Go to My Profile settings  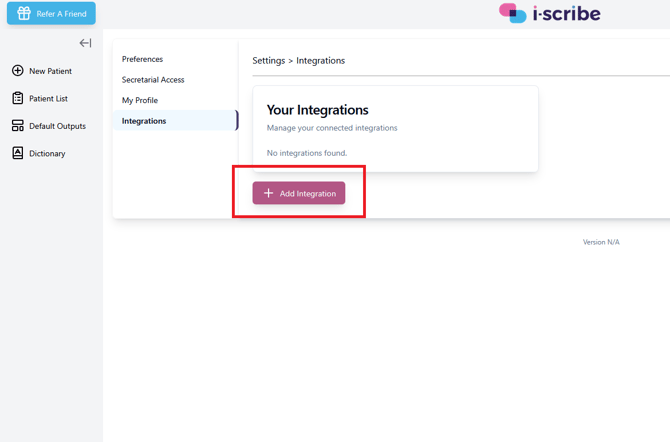tap(140, 100)
